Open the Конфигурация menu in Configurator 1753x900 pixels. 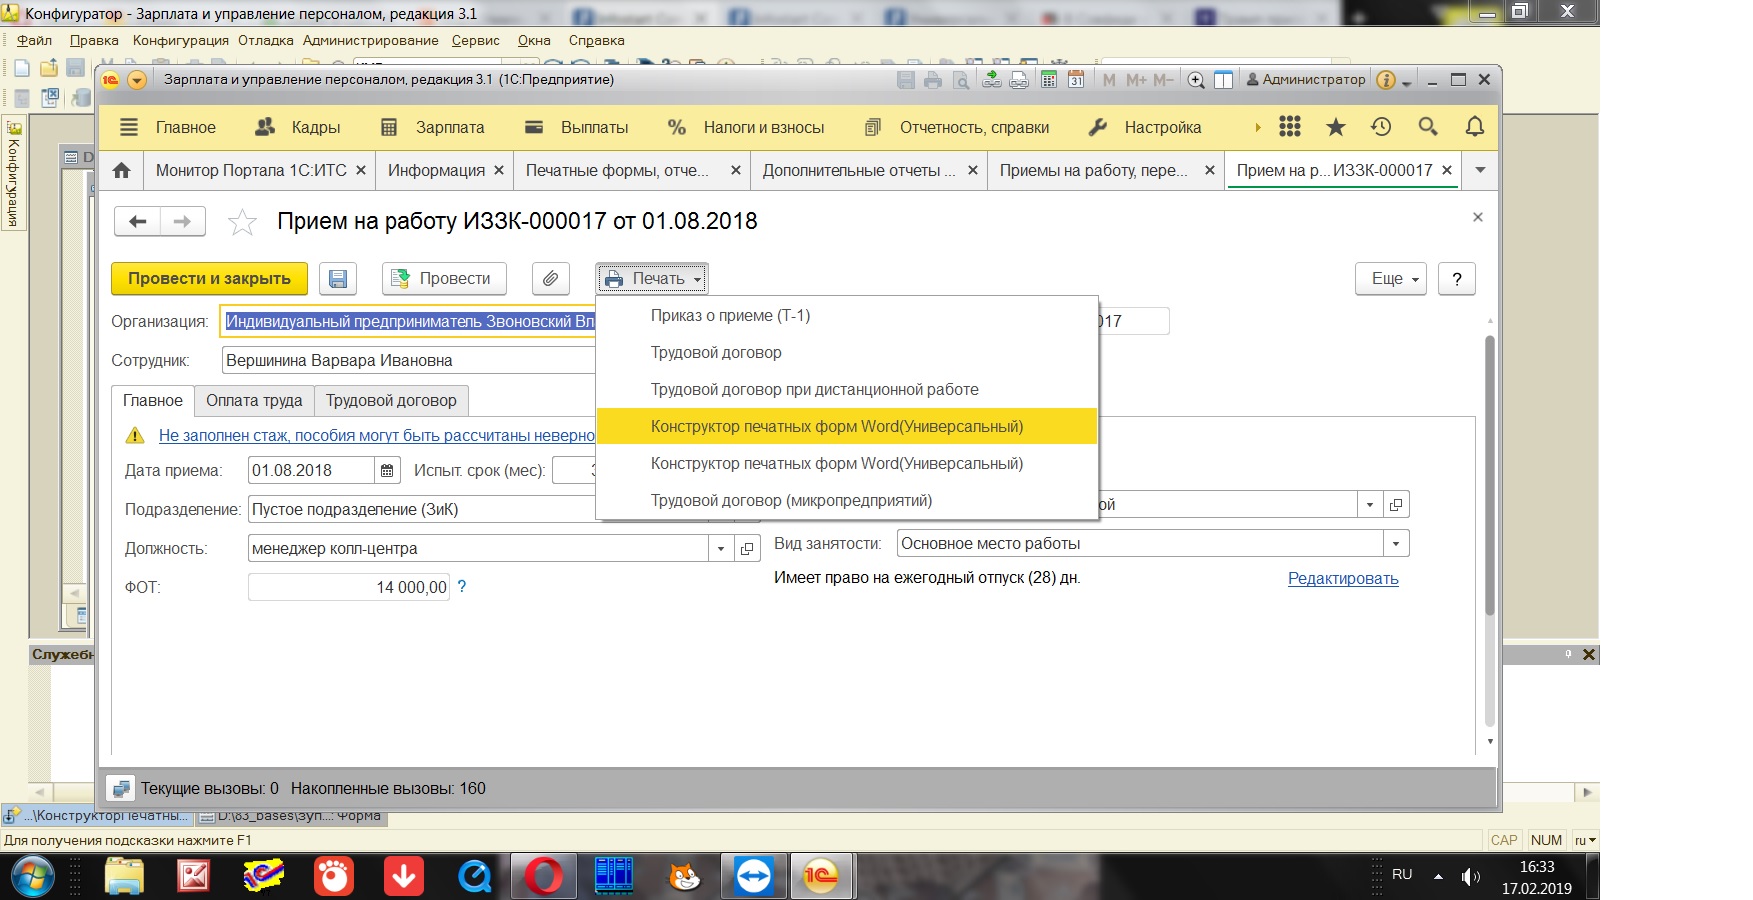pos(181,41)
